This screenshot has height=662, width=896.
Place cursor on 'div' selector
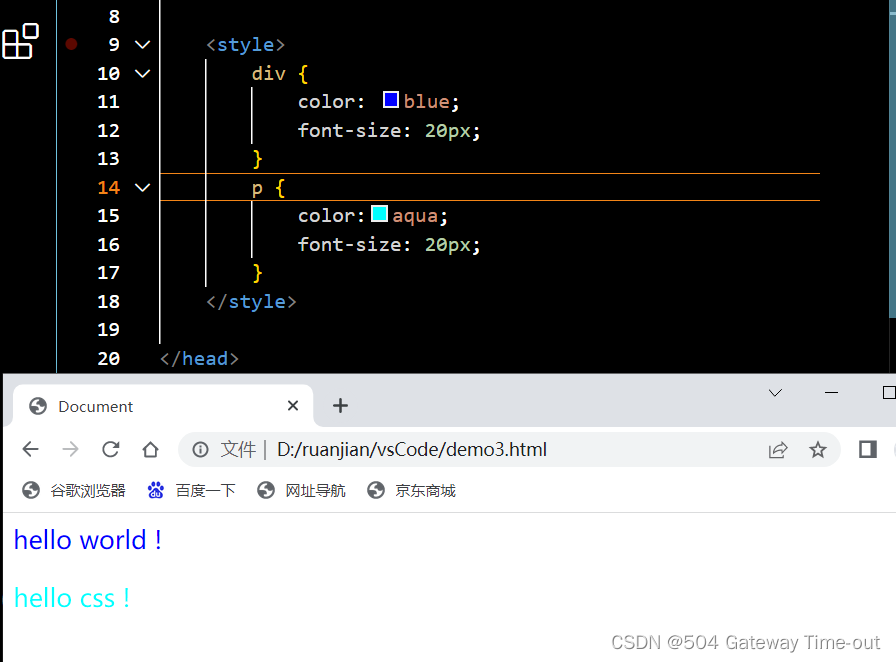(x=269, y=74)
